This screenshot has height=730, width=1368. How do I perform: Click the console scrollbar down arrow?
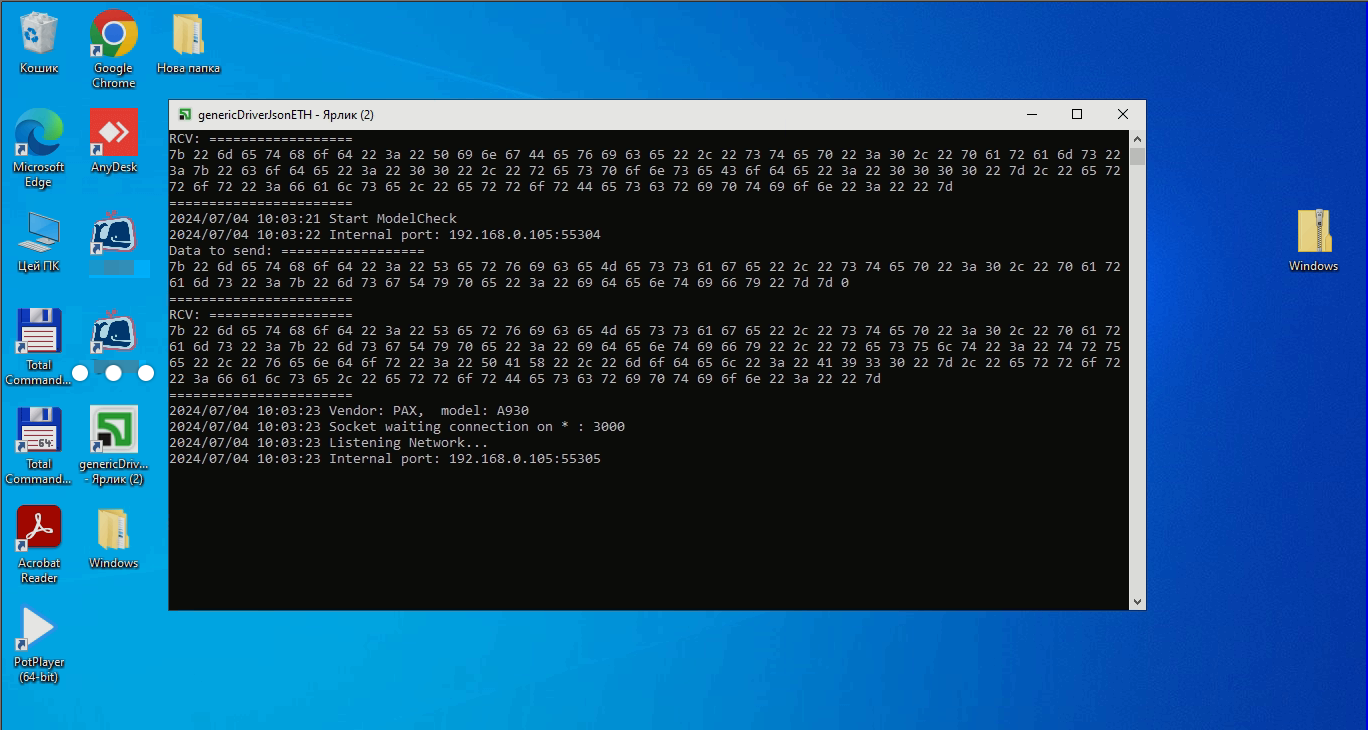1137,601
